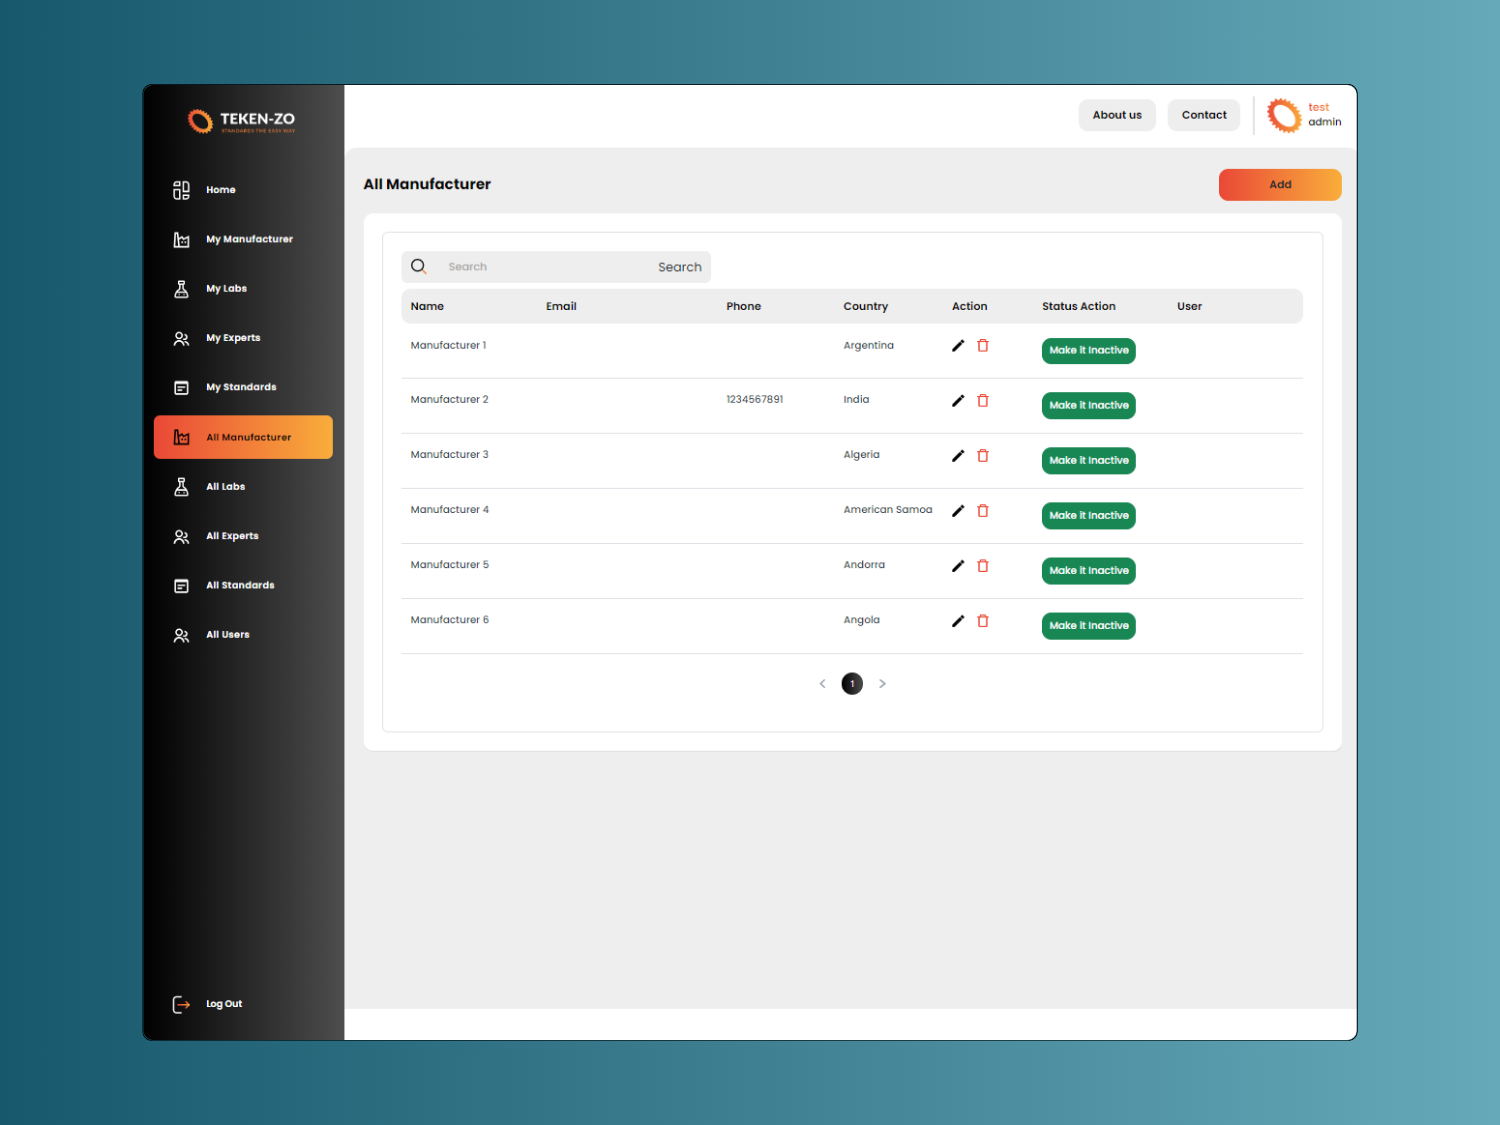Screen dimensions: 1500x1125
Task: Click trash icon in Manufacturer 6 row
Action: 983,621
